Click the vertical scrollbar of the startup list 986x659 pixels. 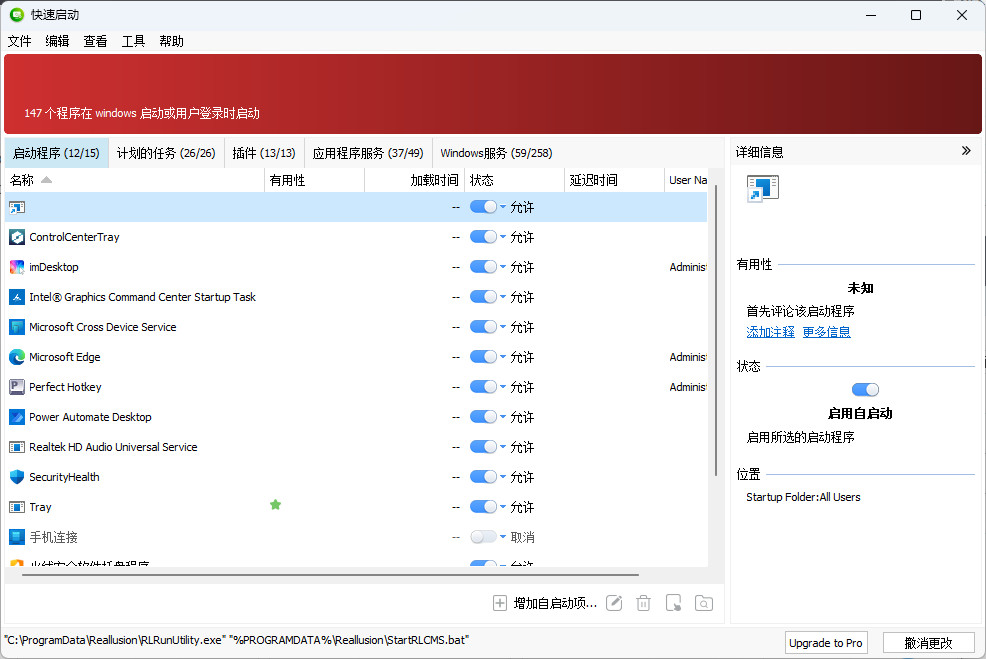point(716,330)
